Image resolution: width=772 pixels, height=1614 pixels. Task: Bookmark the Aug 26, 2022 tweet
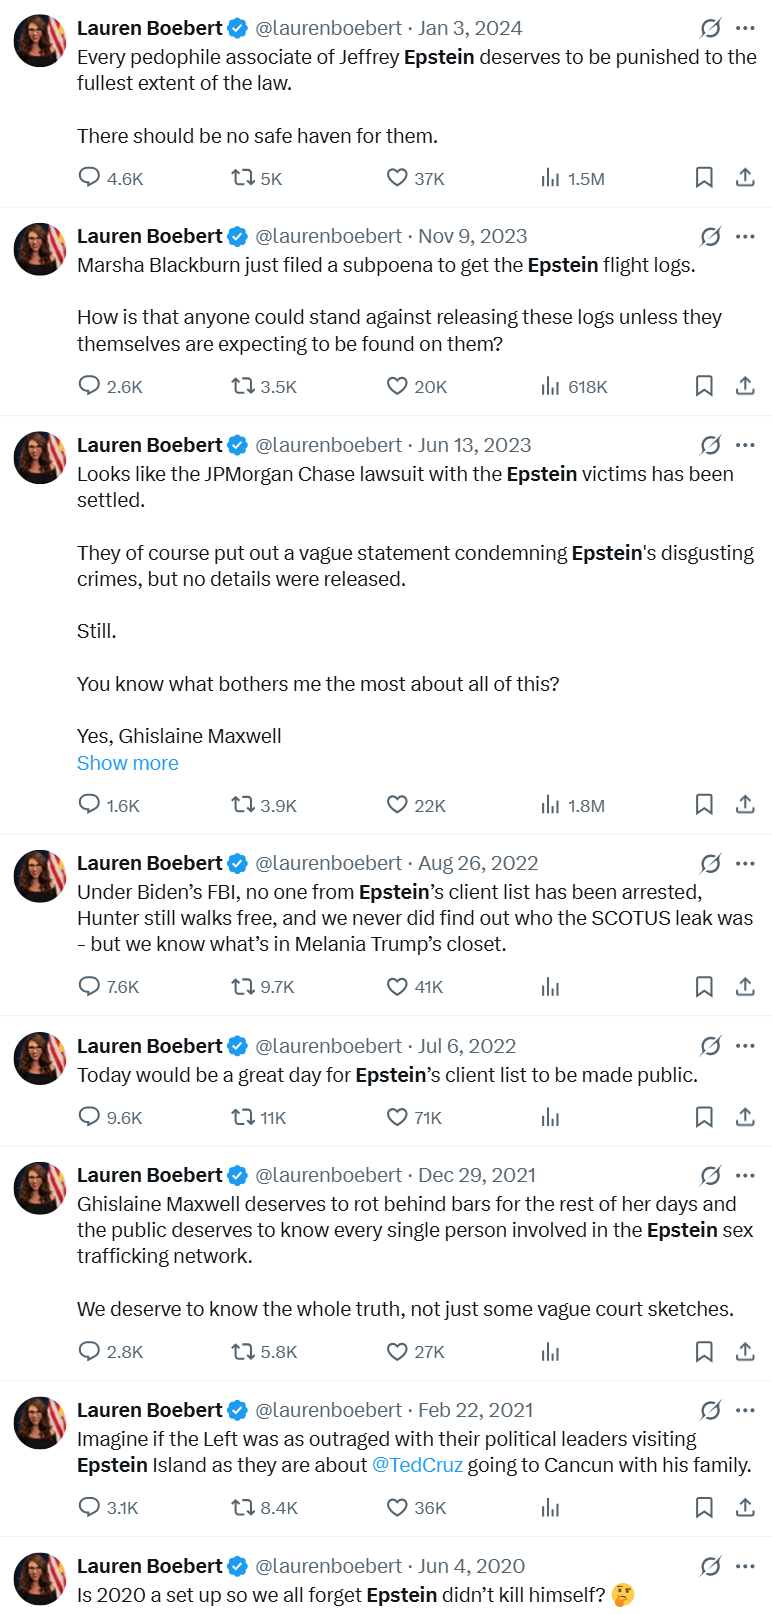(x=704, y=987)
